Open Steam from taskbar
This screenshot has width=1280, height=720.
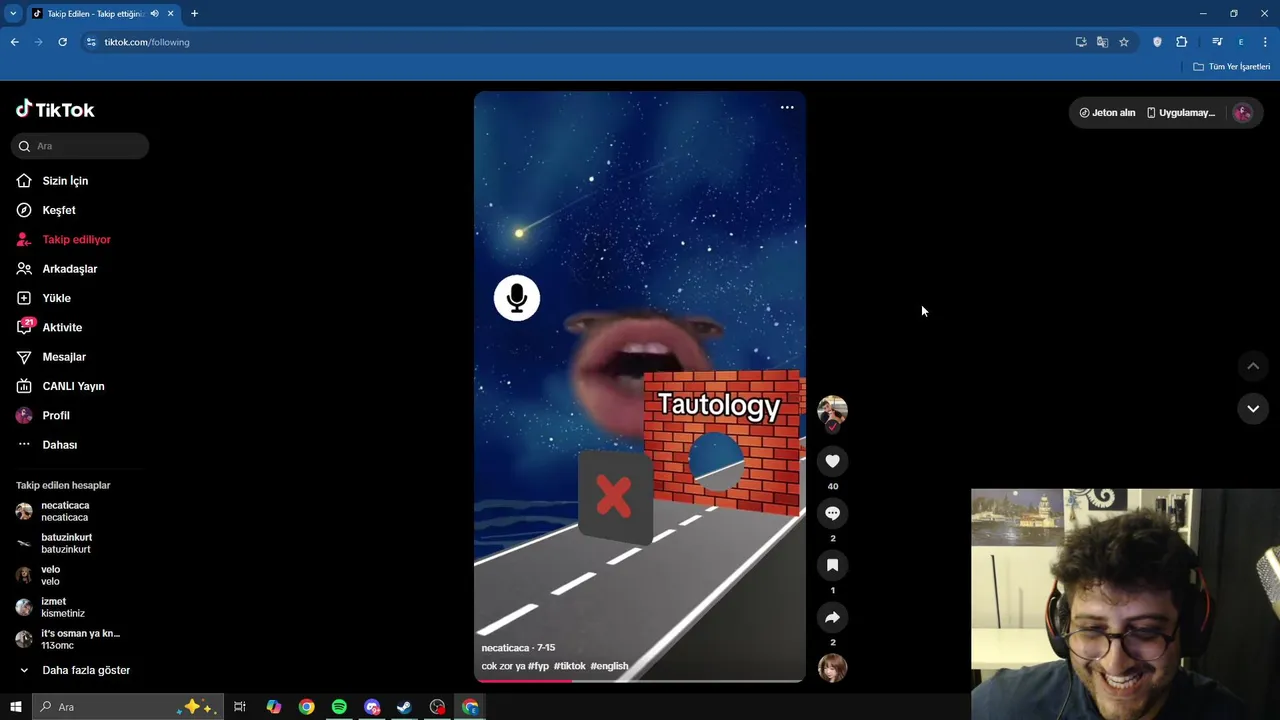[x=404, y=707]
